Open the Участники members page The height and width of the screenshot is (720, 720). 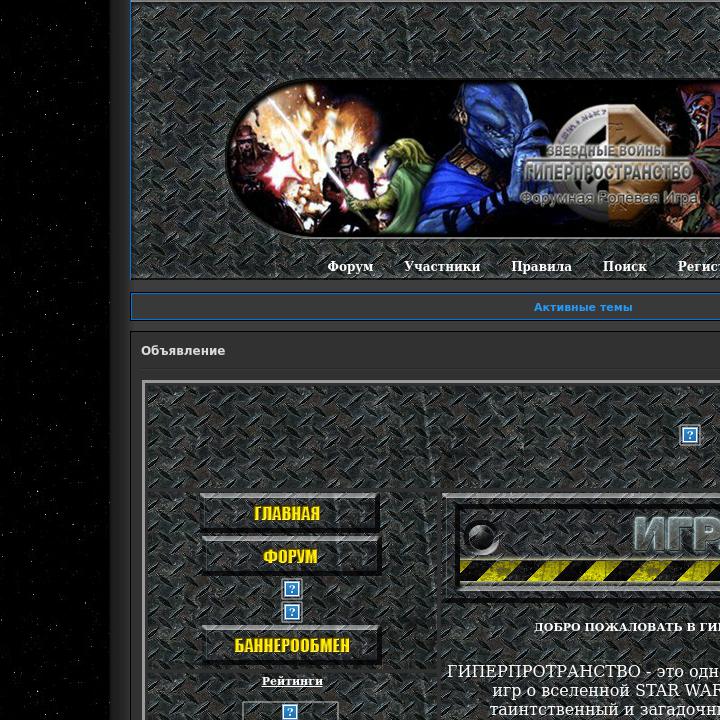[x=442, y=266]
